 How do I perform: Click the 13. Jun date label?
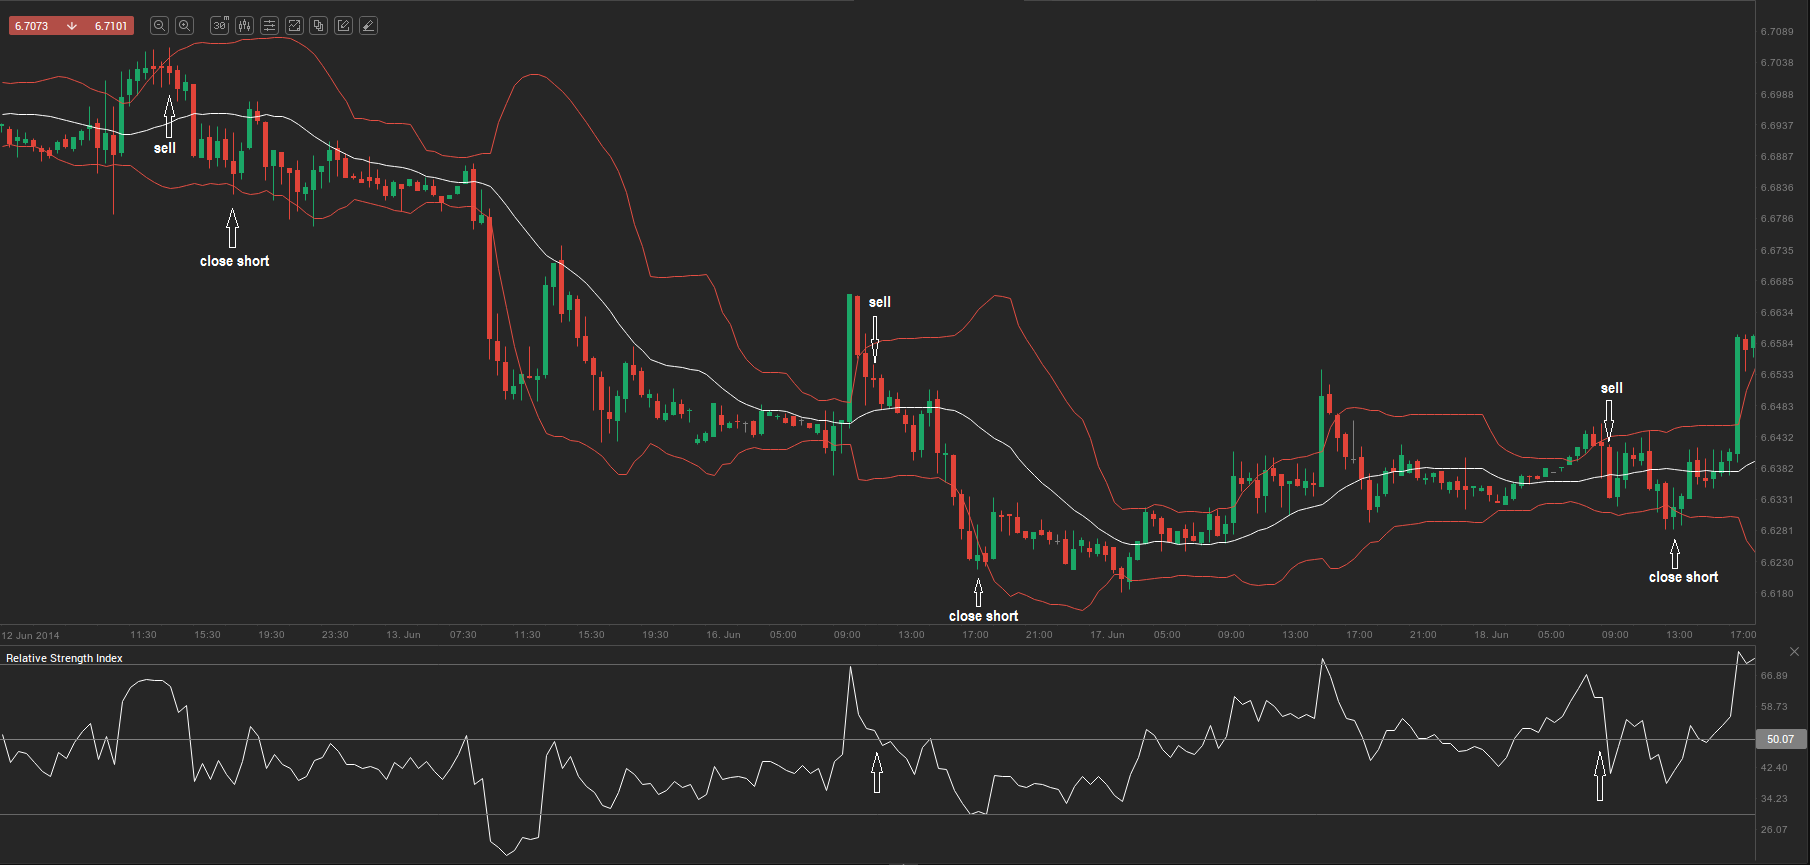403,635
